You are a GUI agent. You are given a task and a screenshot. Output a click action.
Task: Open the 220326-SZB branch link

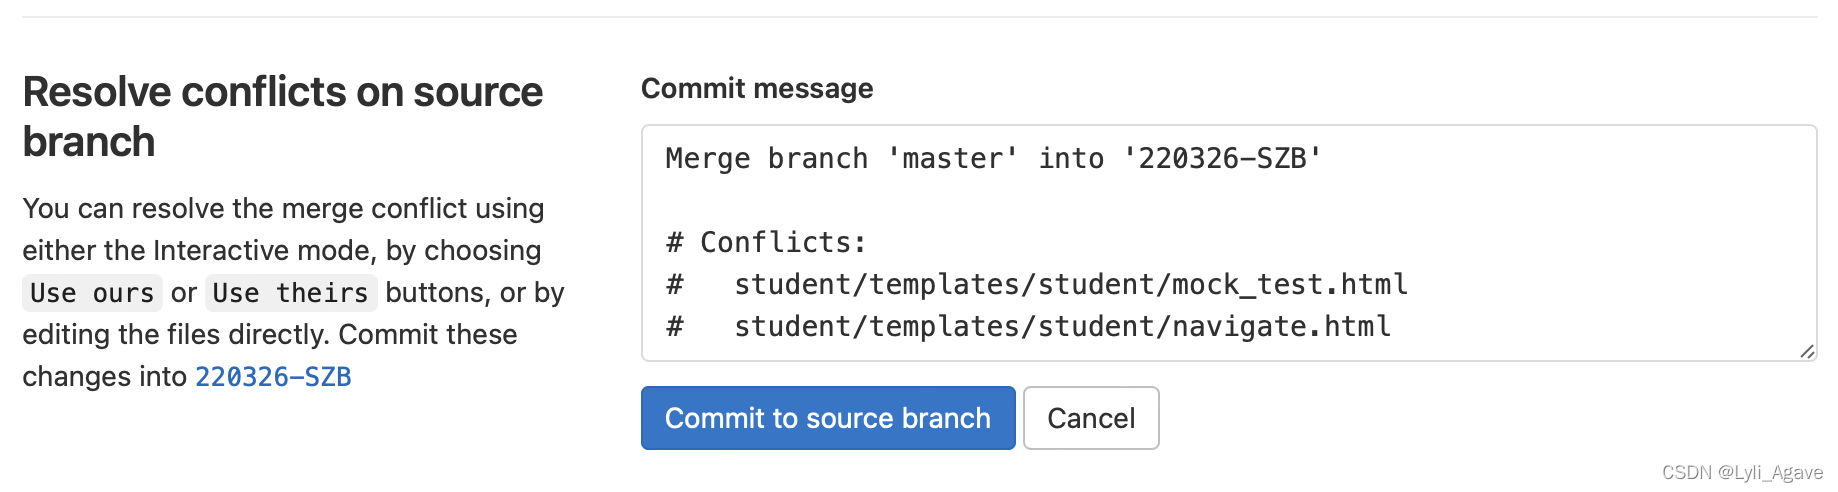click(273, 377)
